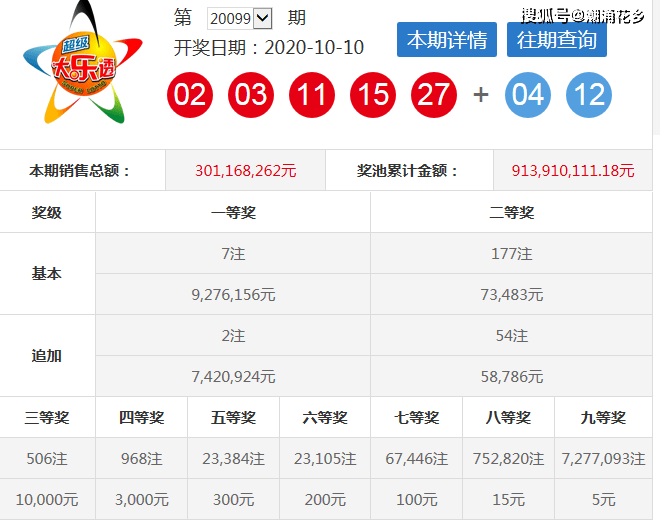Screen dimensions: 660x520
Task: Click the 往期查询 button
Action: (556, 40)
